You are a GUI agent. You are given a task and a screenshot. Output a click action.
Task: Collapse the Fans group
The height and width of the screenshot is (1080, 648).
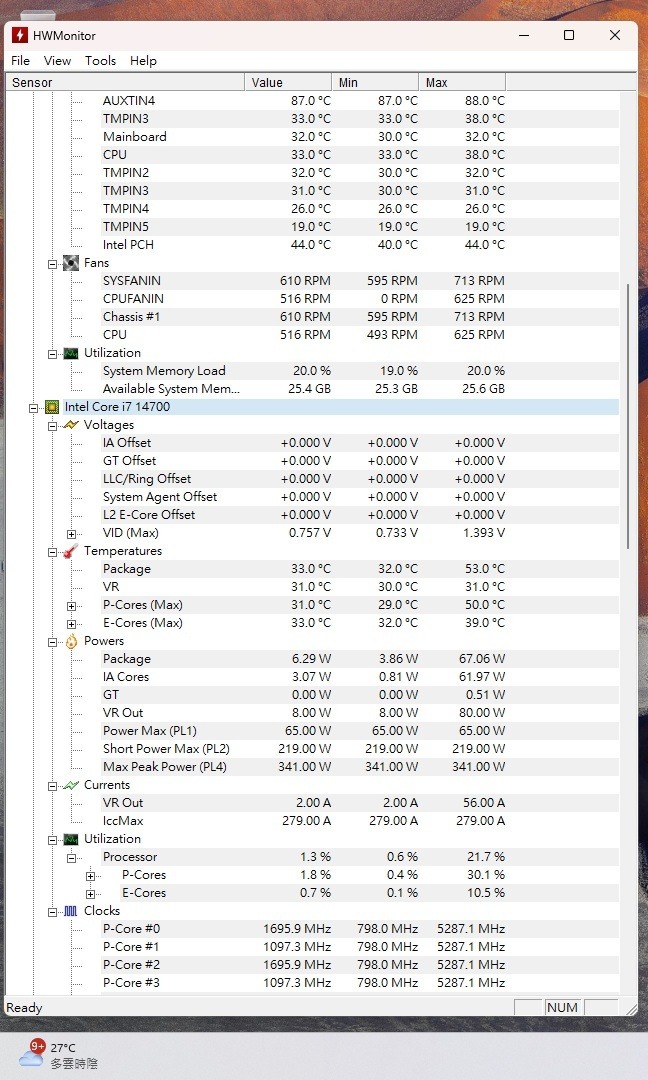click(52, 264)
